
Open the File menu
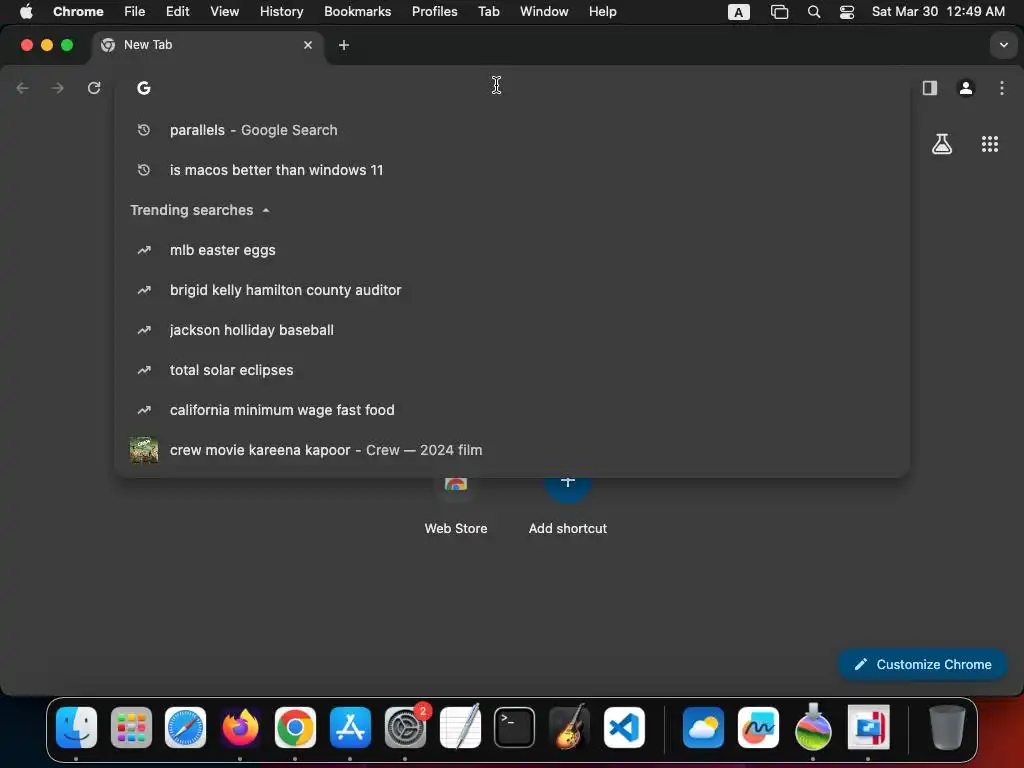[x=135, y=11]
